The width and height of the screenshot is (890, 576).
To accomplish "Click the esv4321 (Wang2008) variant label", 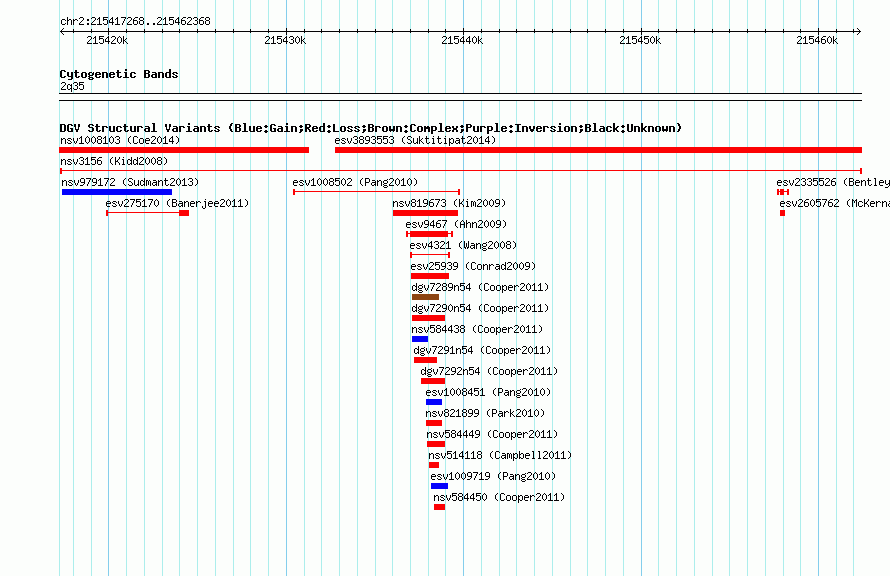I will click(463, 245).
